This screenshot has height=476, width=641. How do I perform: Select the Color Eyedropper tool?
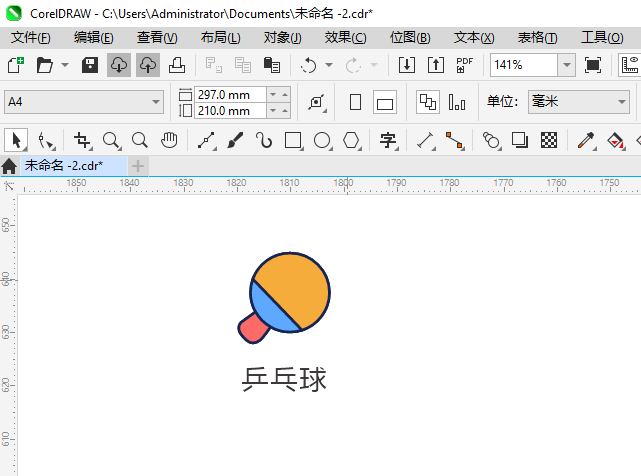click(x=586, y=140)
